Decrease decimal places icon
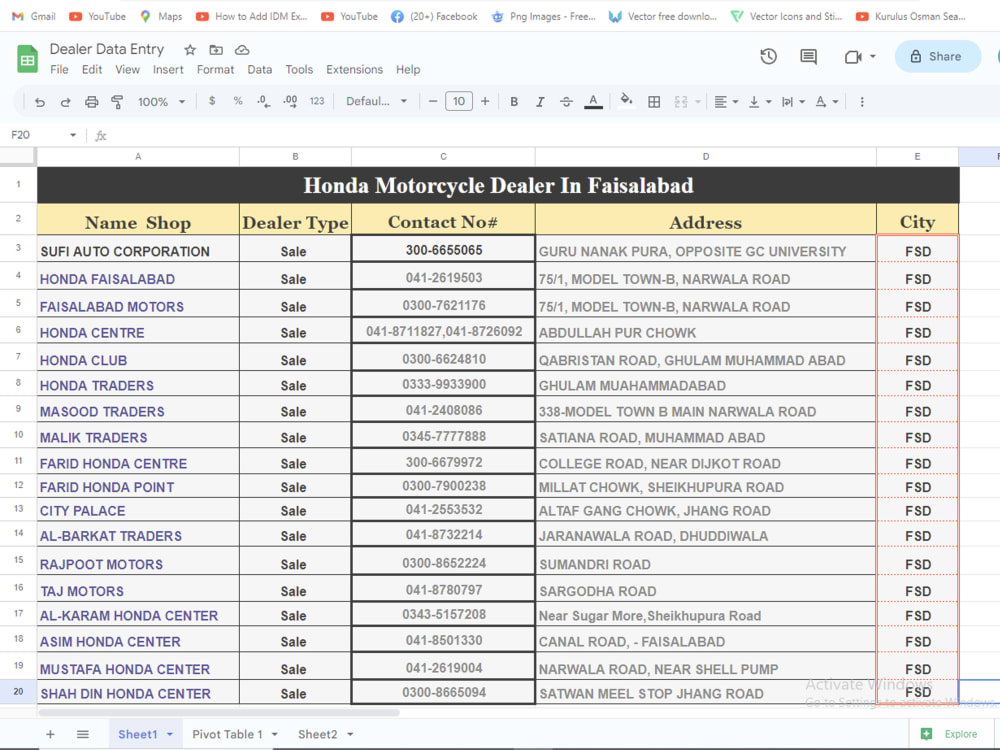1000x750 pixels. pos(263,101)
